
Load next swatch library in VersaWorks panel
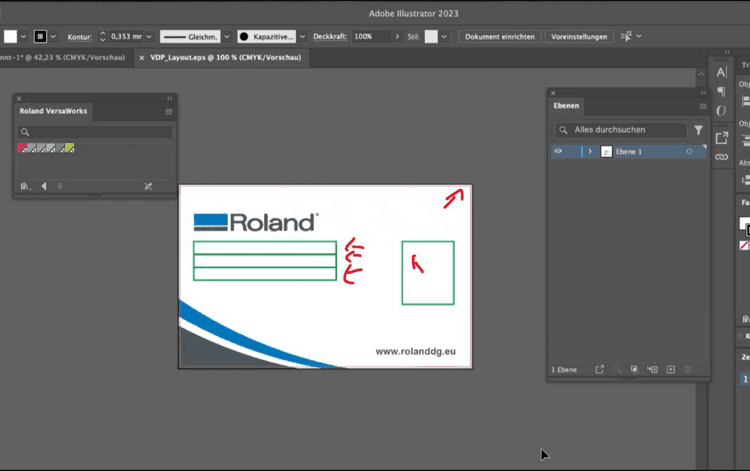[60, 186]
